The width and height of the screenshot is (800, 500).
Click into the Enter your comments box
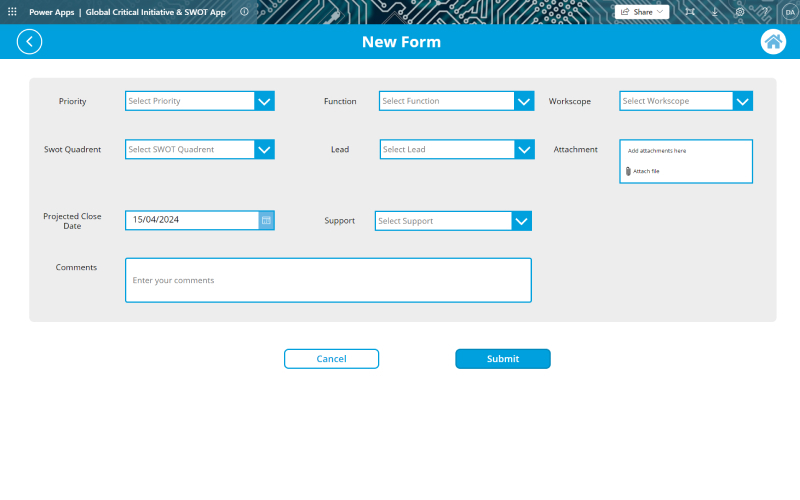coord(328,280)
